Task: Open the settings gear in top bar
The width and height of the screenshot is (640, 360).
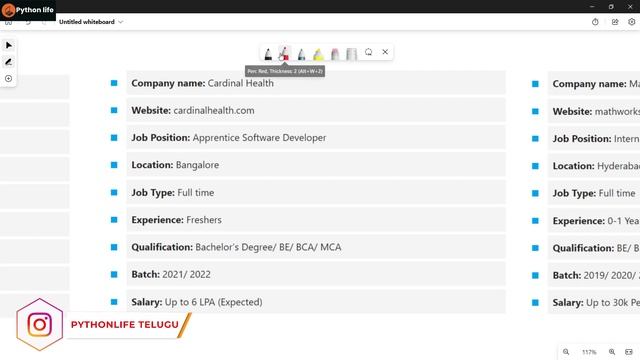Action: click(x=631, y=22)
